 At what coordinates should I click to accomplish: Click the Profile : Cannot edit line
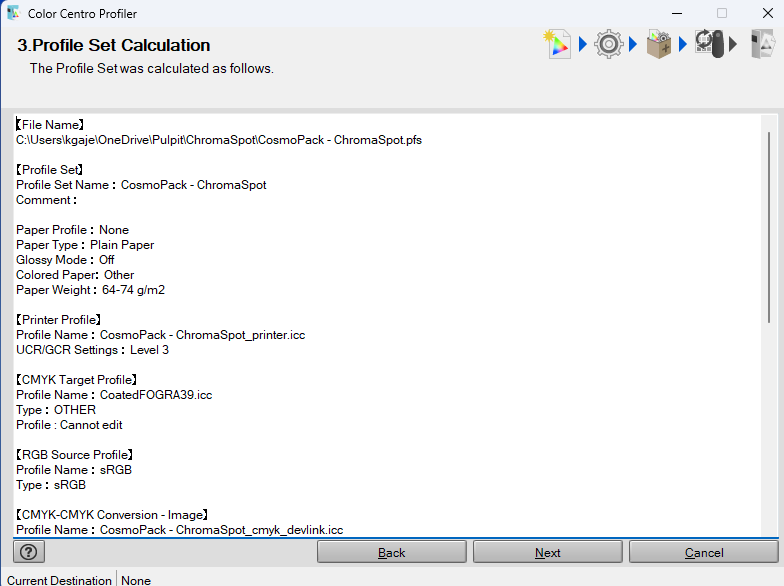[x=69, y=425]
